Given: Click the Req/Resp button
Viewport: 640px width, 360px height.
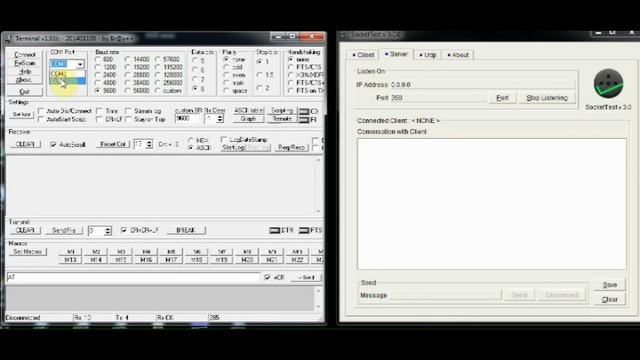Looking at the screenshot, I should (x=291, y=147).
